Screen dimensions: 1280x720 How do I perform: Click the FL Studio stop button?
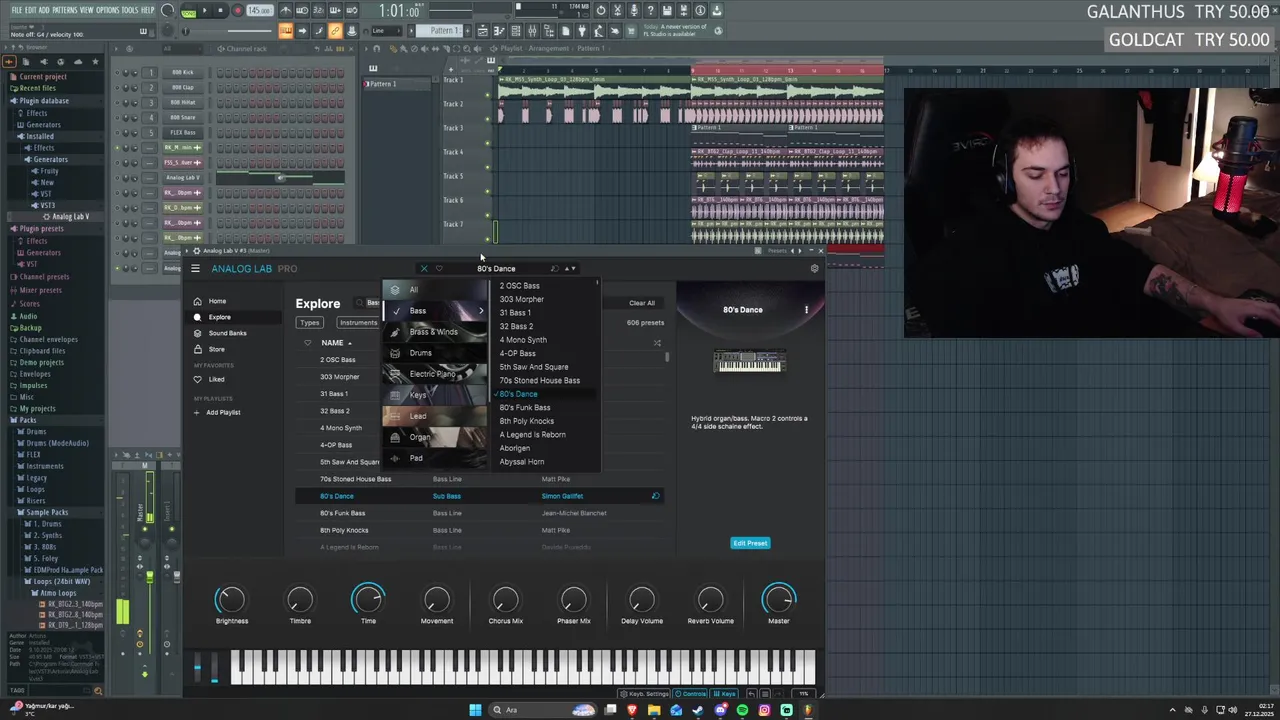[x=220, y=11]
